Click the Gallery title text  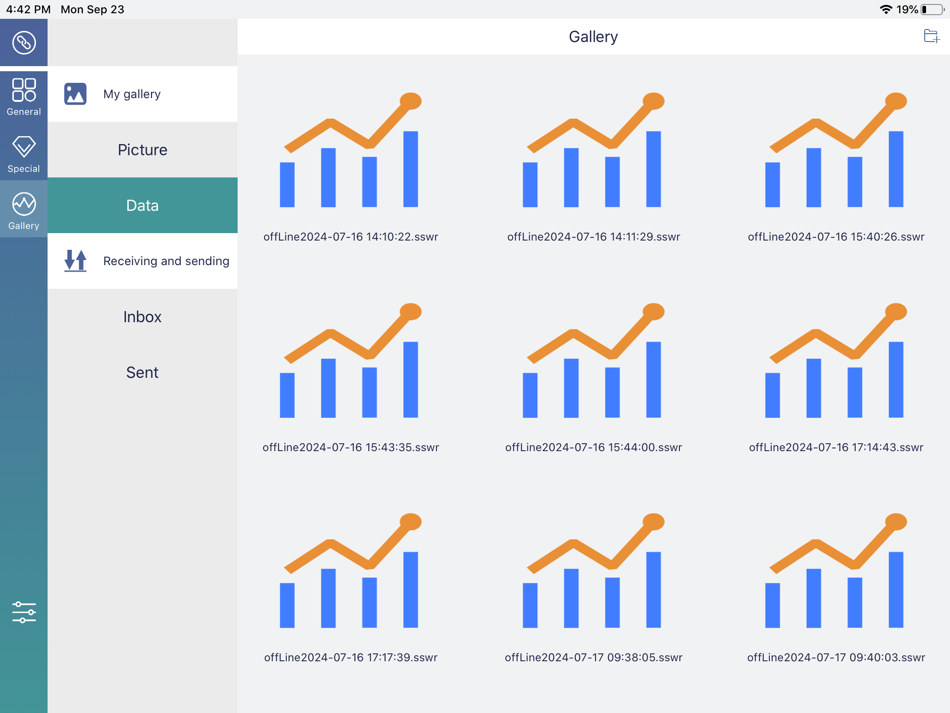(593, 37)
